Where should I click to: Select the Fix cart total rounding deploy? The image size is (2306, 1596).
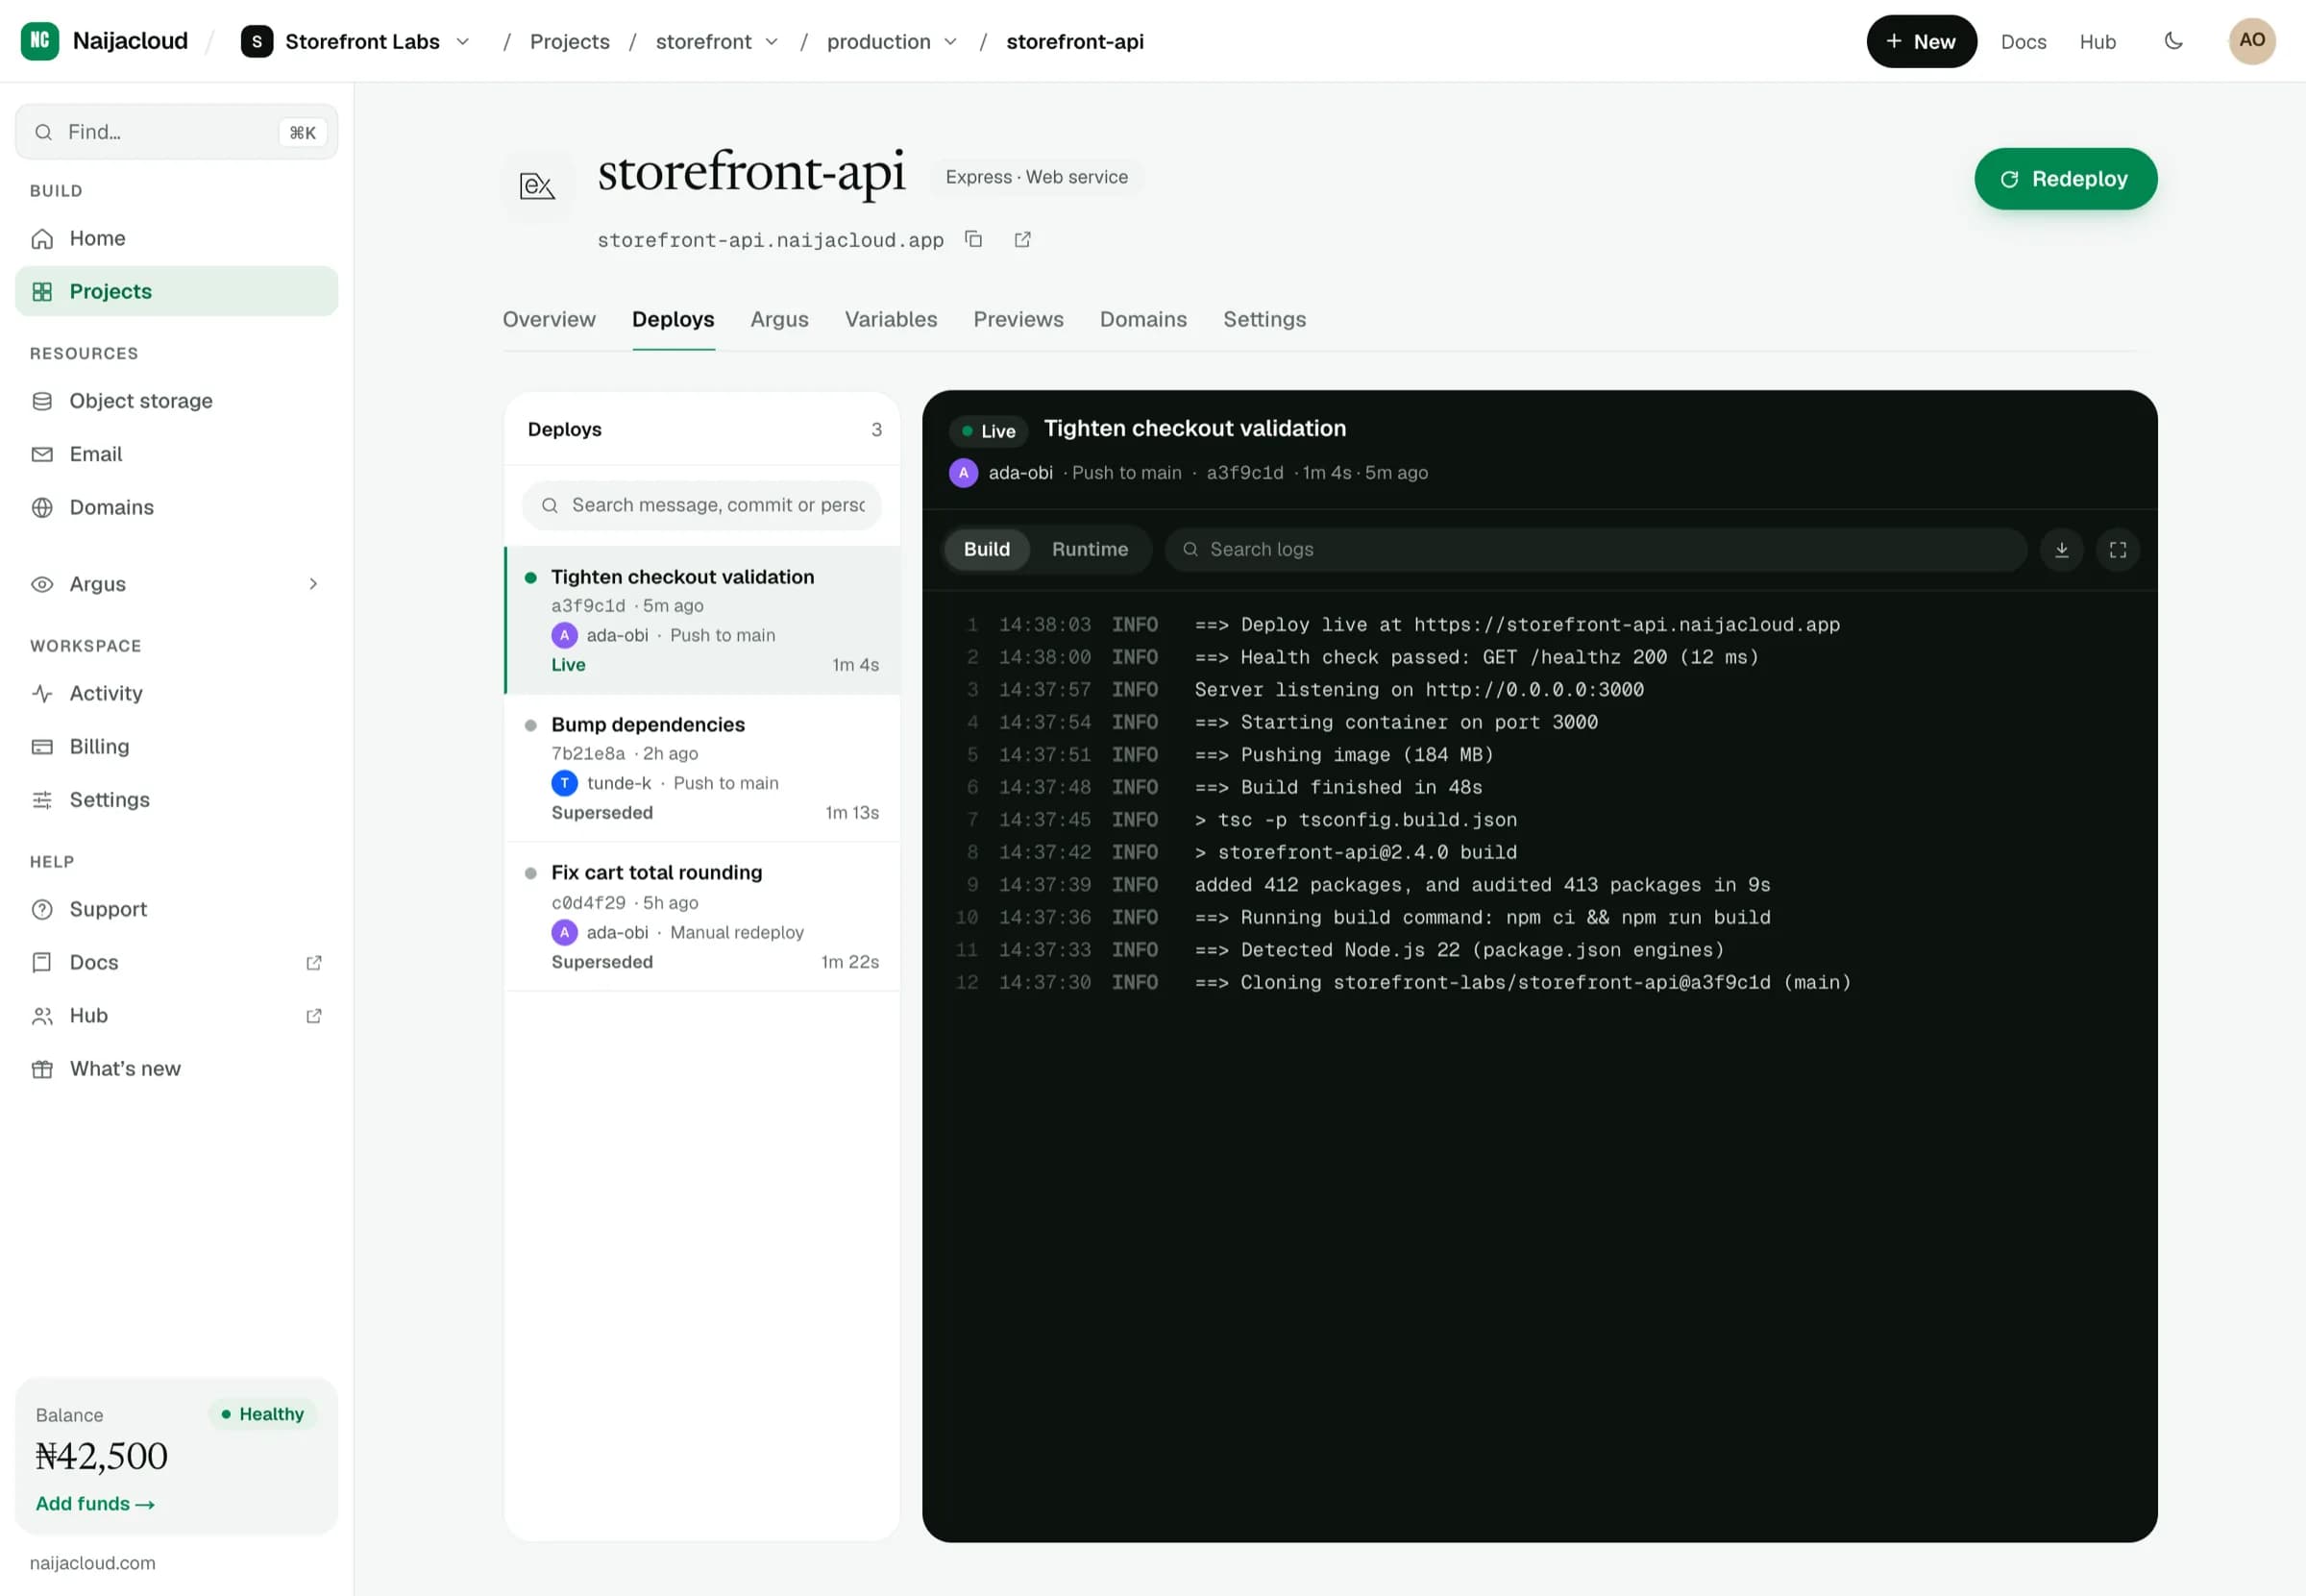click(x=702, y=917)
